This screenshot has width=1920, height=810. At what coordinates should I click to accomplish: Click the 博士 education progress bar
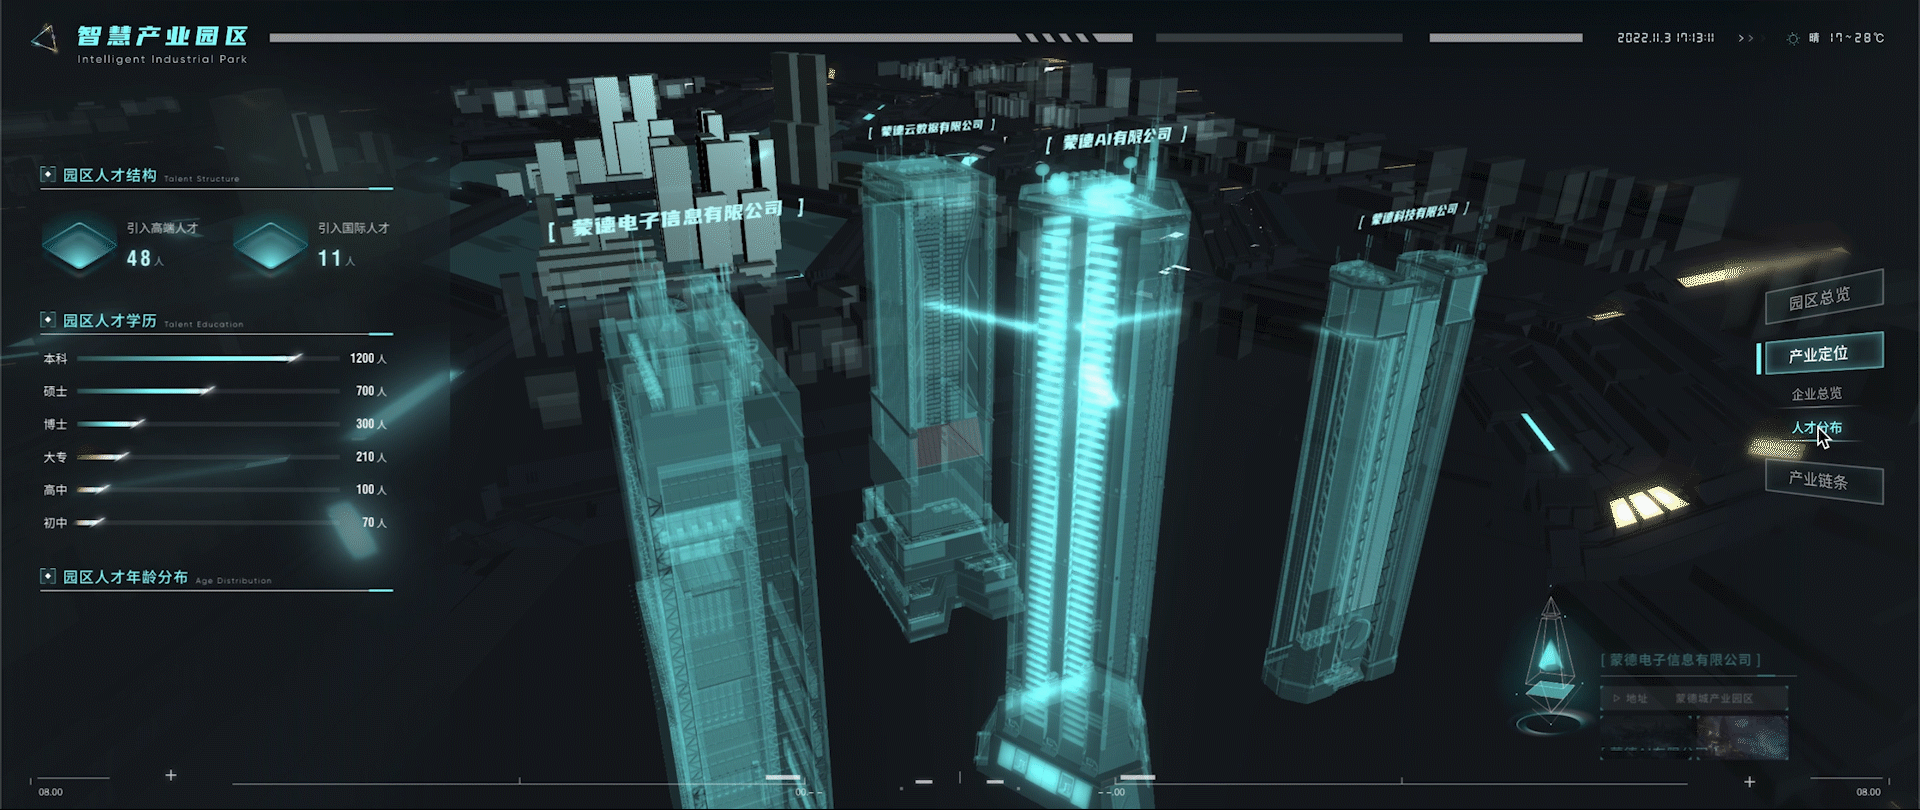pyautogui.click(x=208, y=424)
